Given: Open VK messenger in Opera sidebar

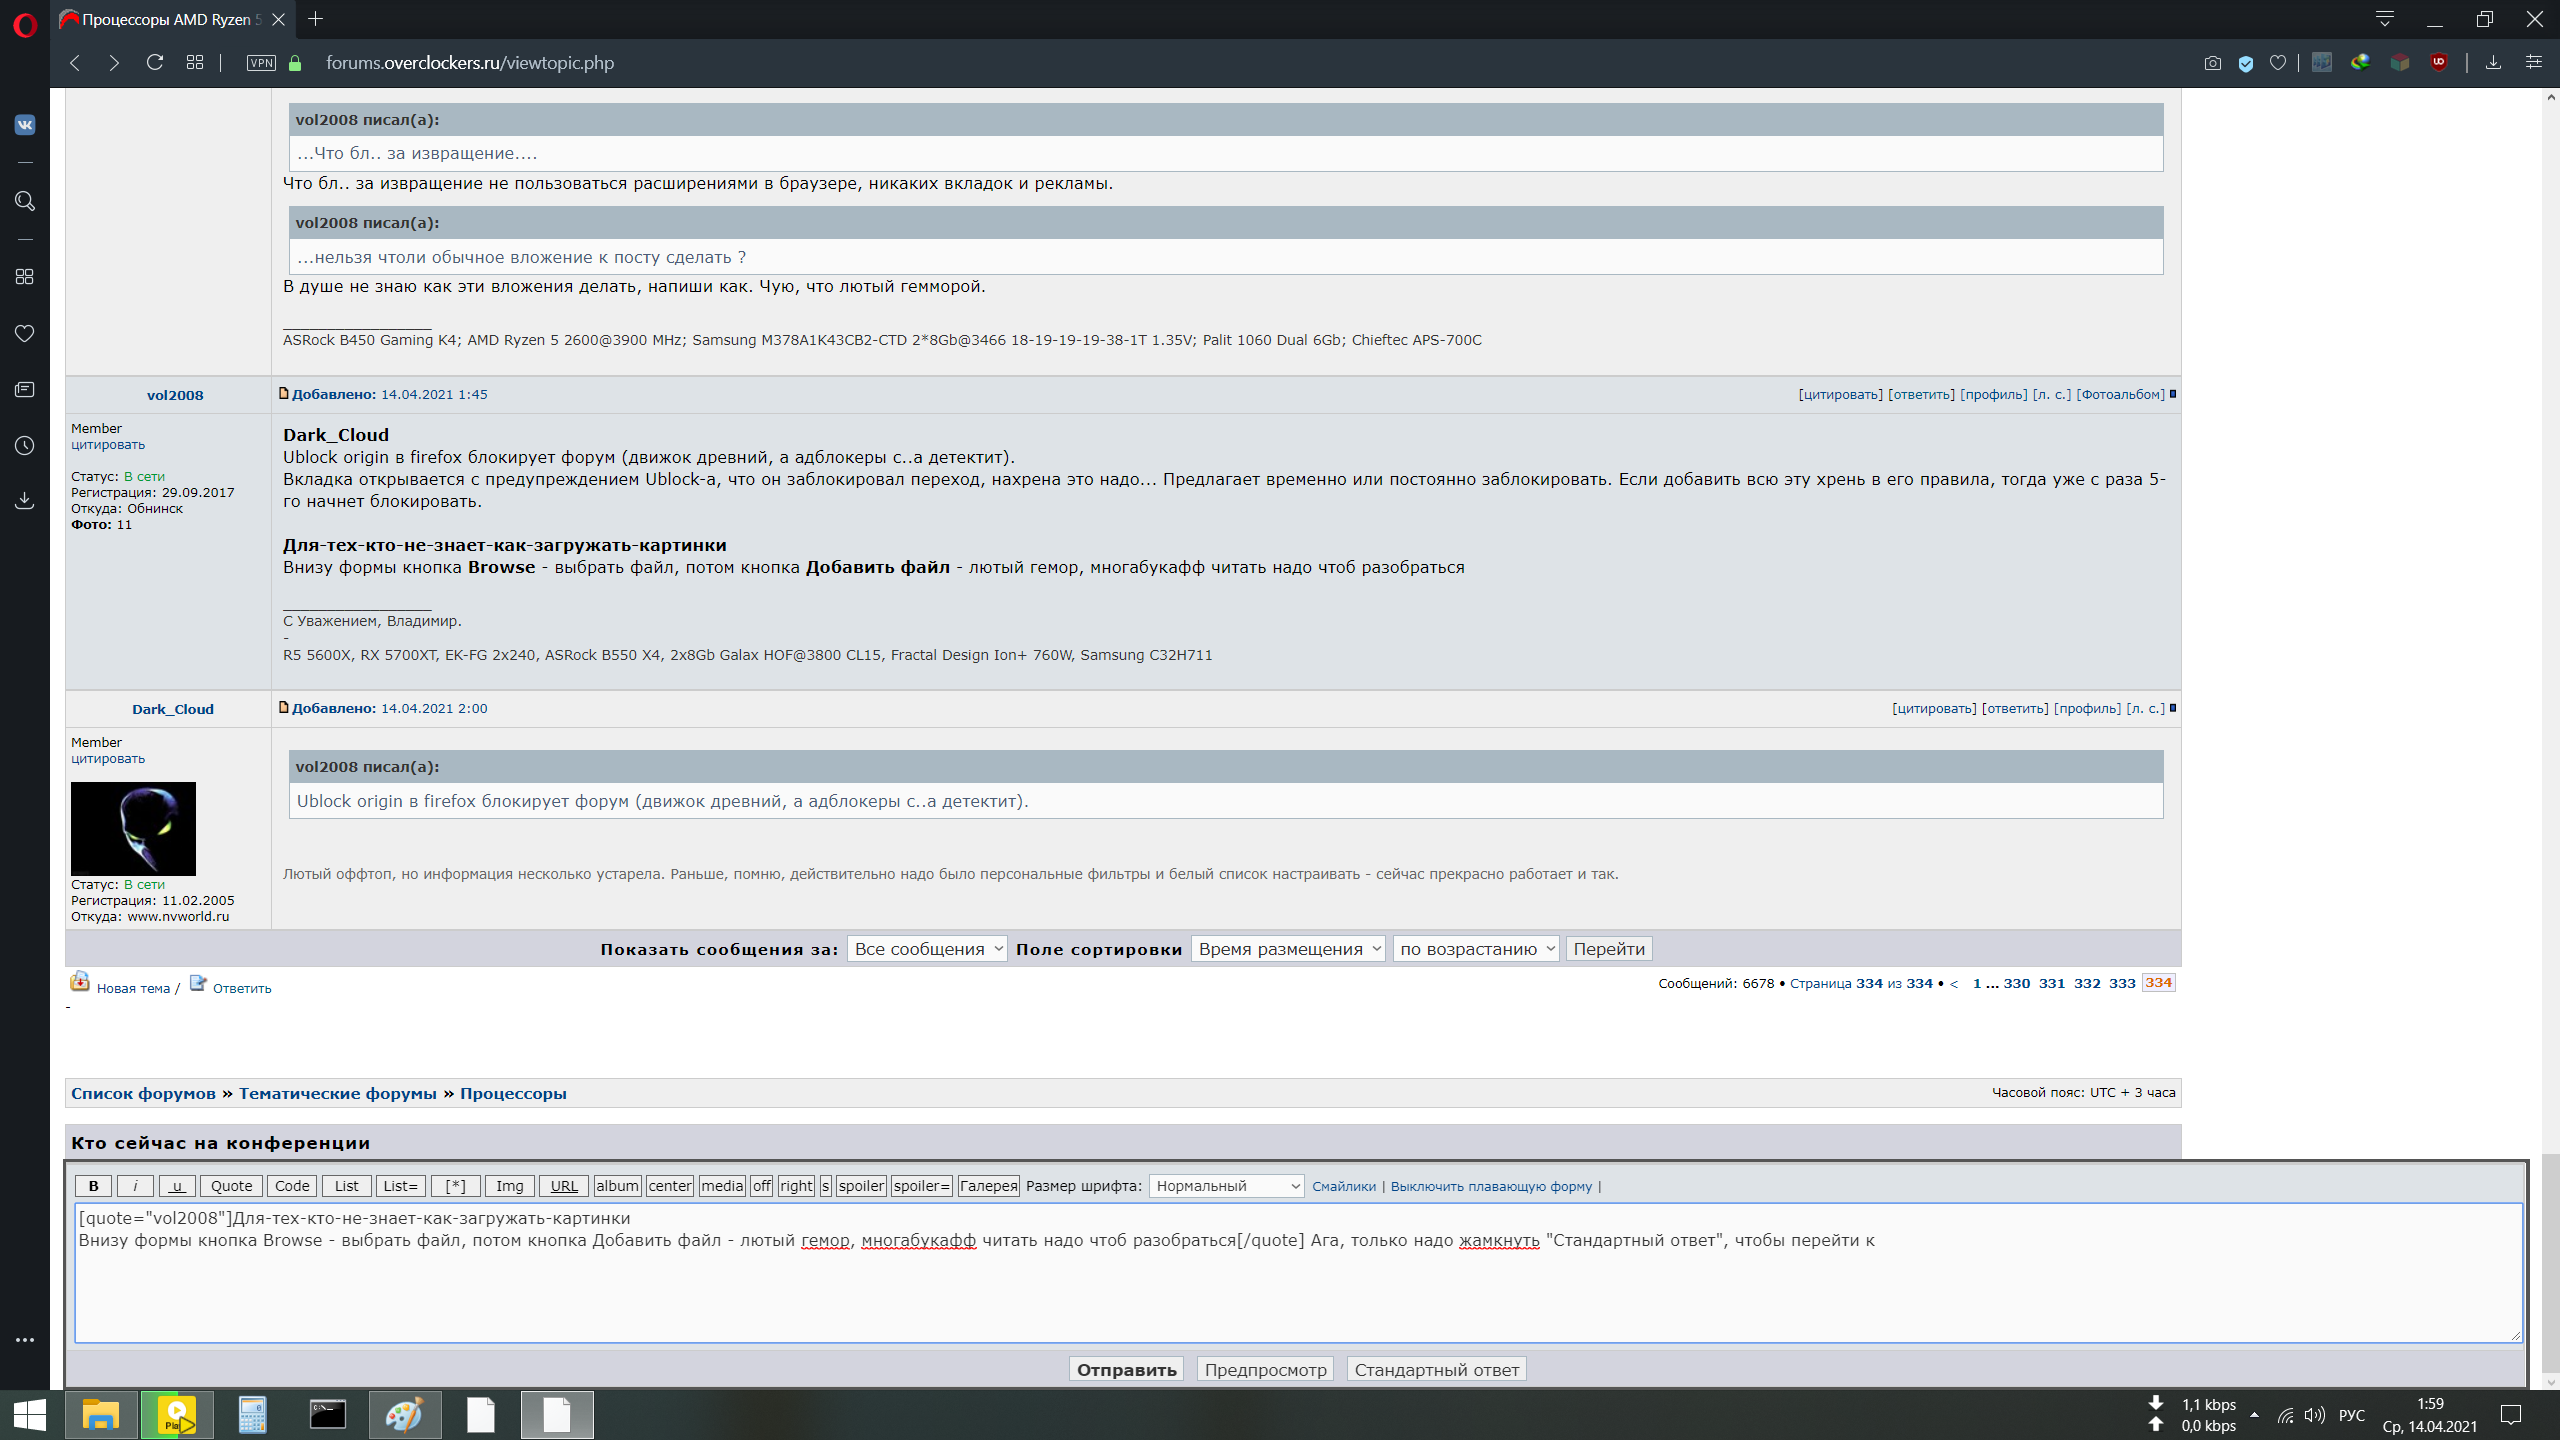Looking at the screenshot, I should (x=25, y=125).
